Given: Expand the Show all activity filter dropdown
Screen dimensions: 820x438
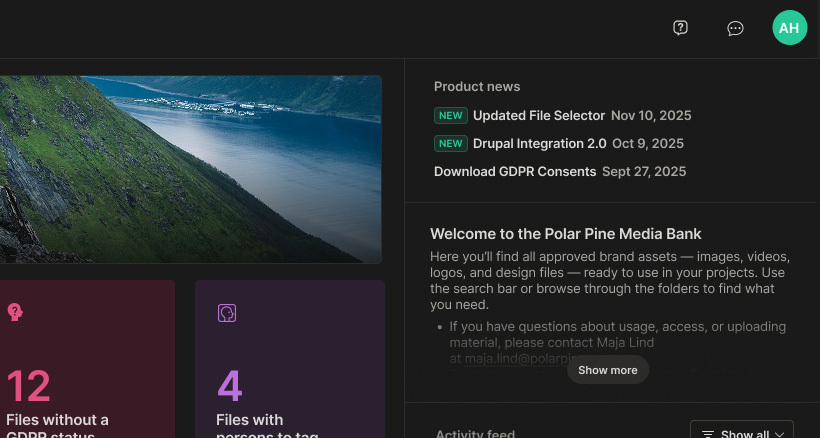Looking at the screenshot, I should pyautogui.click(x=742, y=432).
